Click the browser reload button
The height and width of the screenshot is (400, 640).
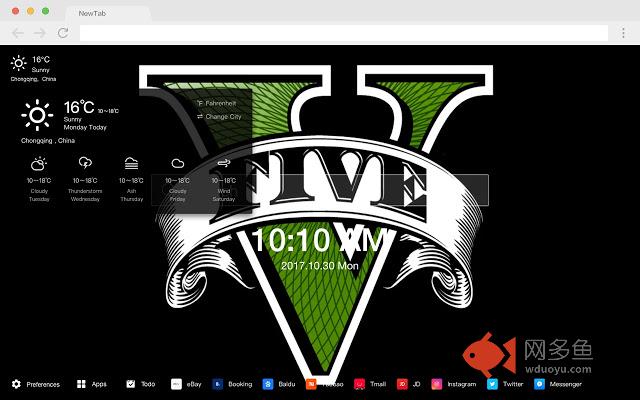point(63,33)
